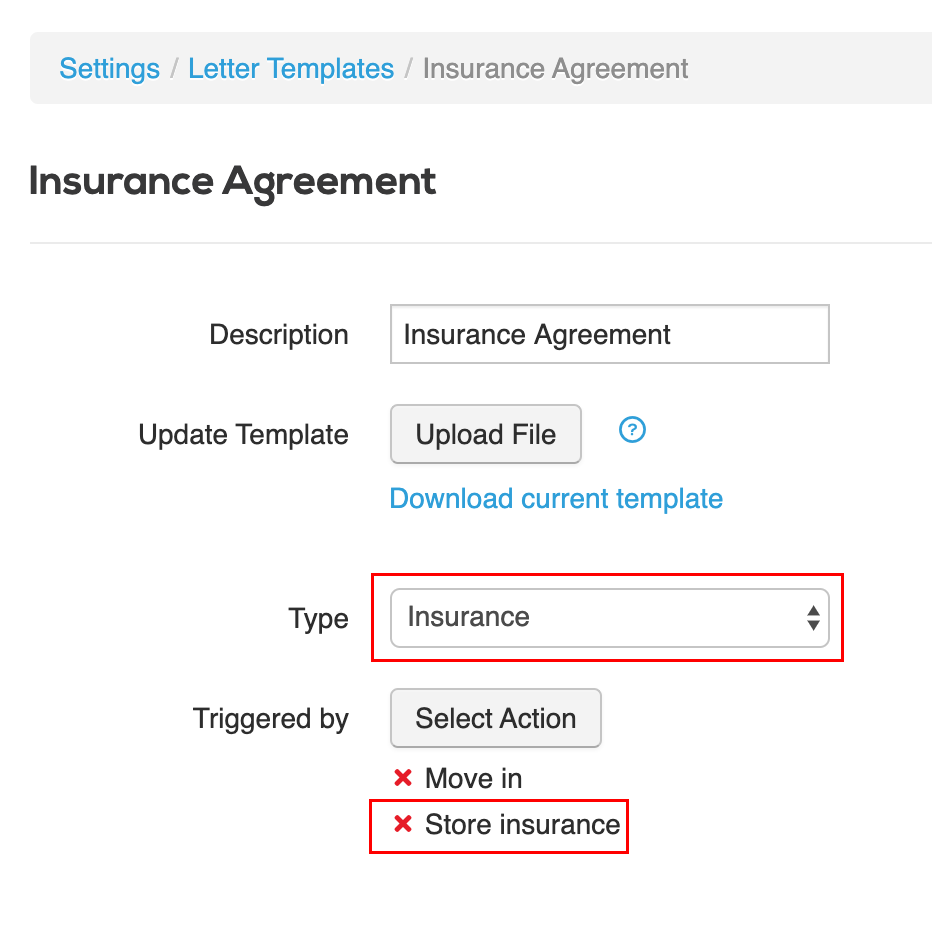Click the Description field label
Image resolution: width=932 pixels, height=932 pixels.
[279, 335]
